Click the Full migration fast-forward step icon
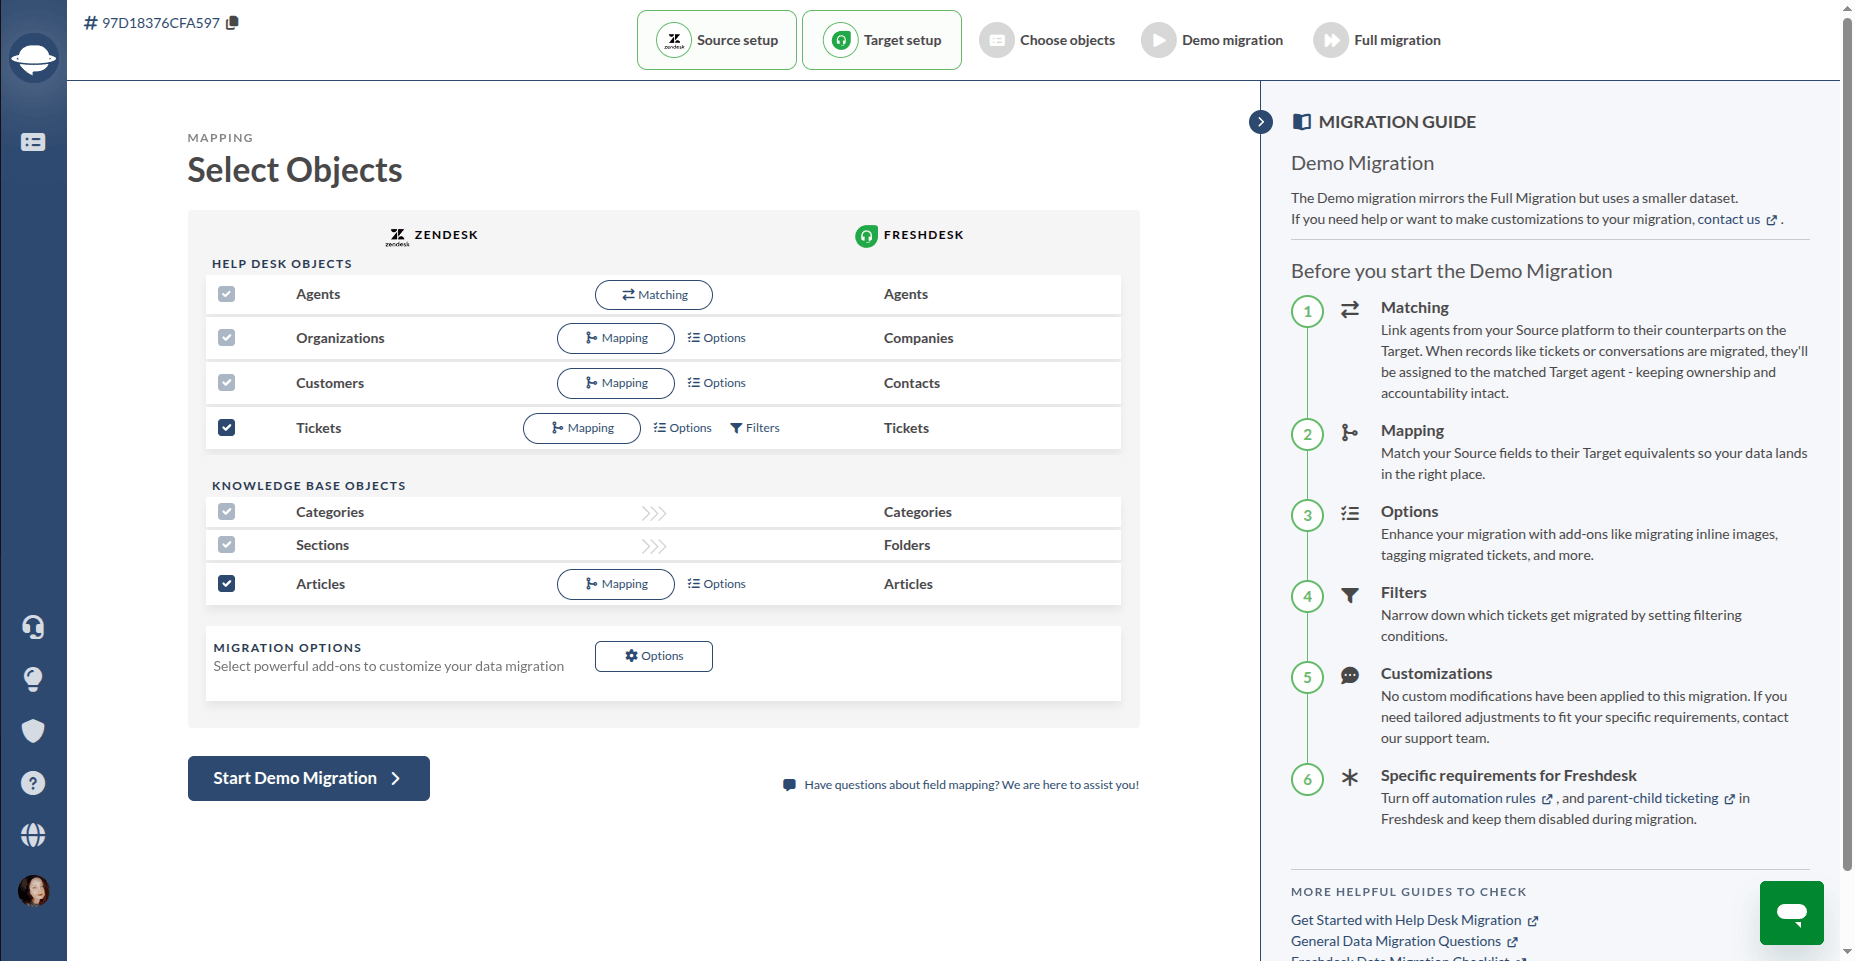Screen dimensions: 1855x961 pos(1331,41)
